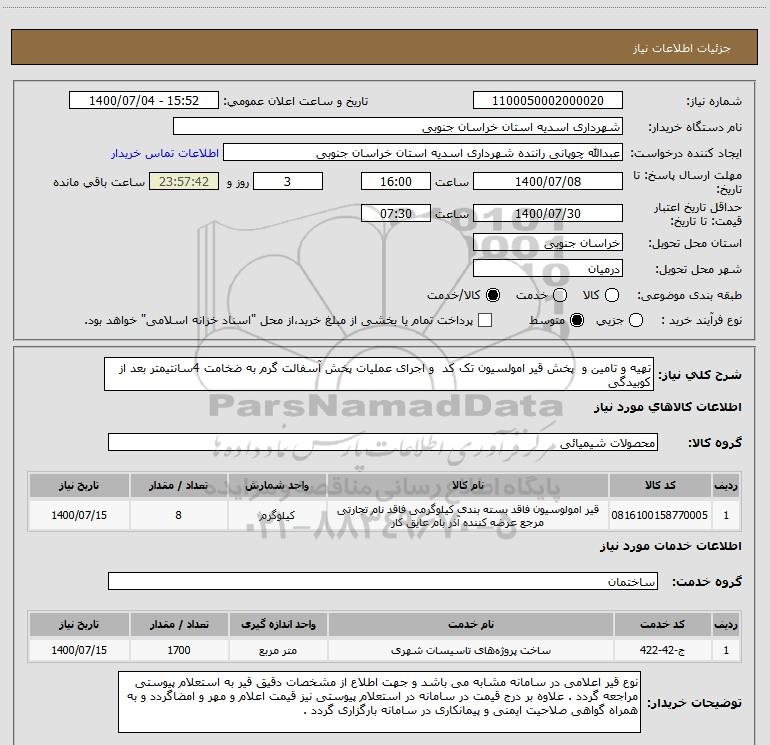This screenshot has width=770, height=745.
Task: Click the goods row date 1400/07/15
Action: (x=79, y=515)
